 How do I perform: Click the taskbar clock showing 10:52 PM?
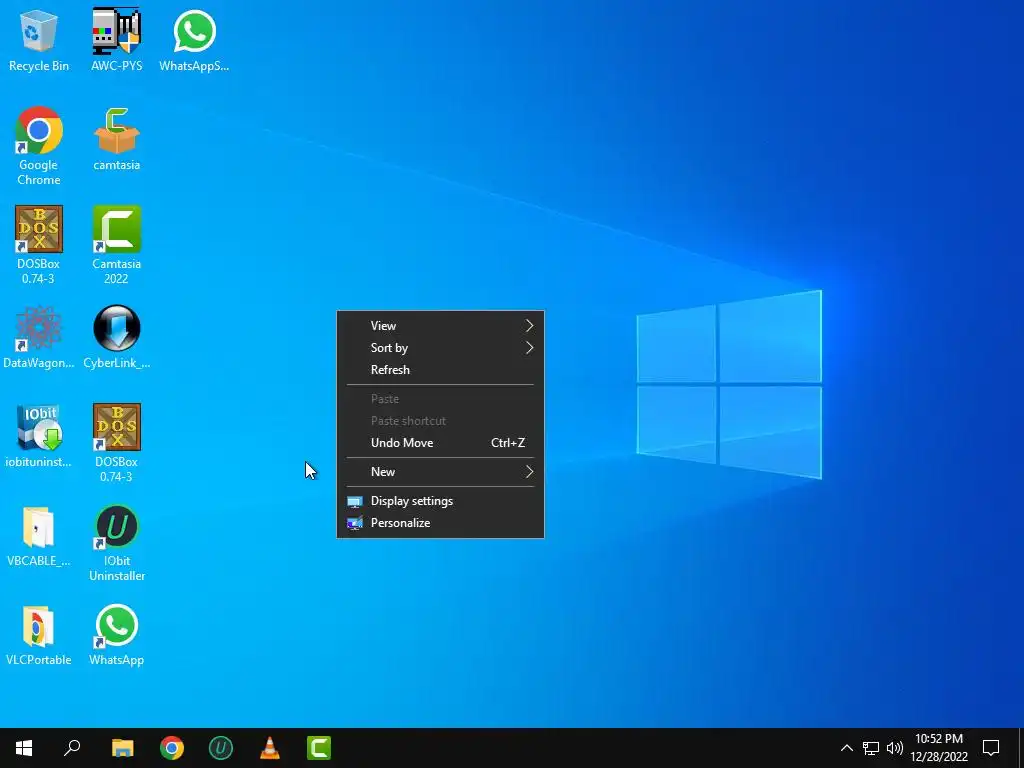[x=939, y=748]
